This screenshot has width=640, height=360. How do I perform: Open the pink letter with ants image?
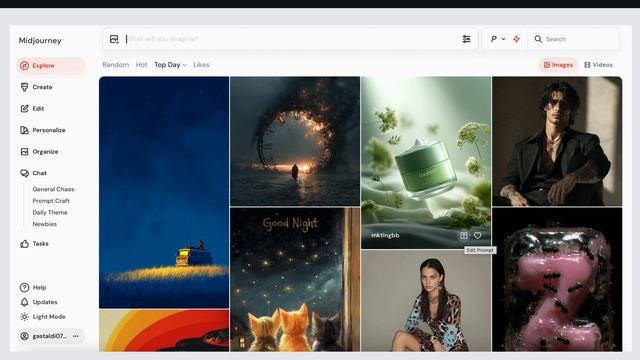coord(557,279)
